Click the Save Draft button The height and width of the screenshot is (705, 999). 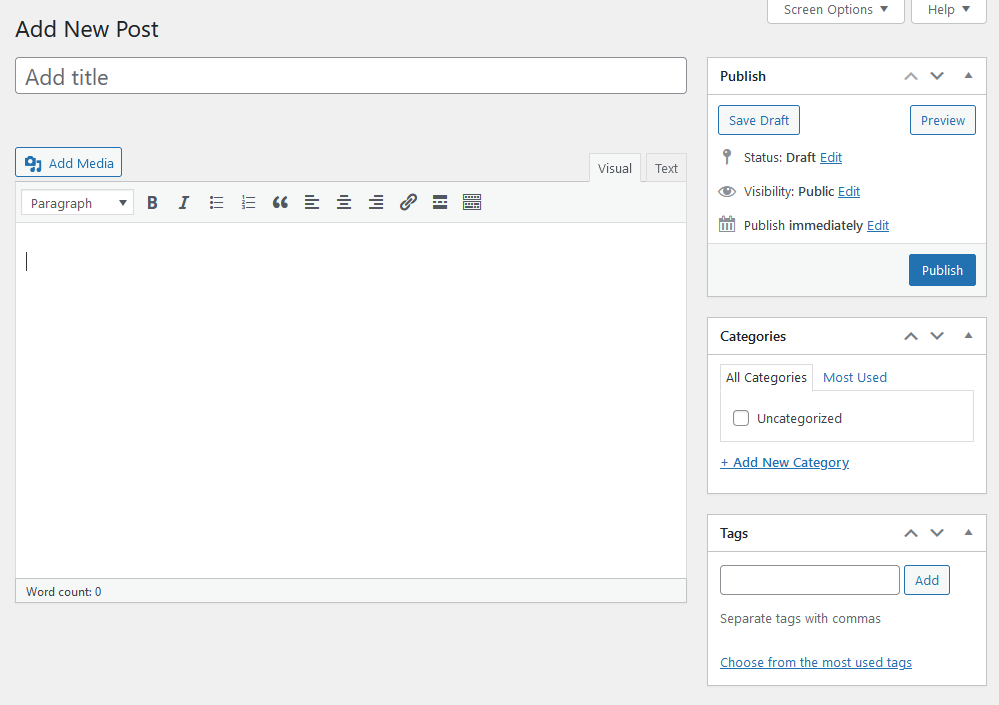[758, 120]
